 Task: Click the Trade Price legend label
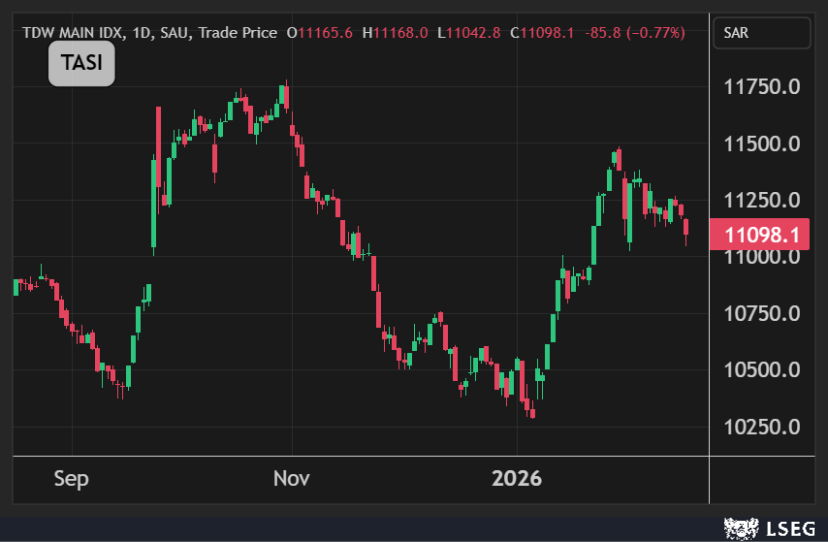[237, 33]
